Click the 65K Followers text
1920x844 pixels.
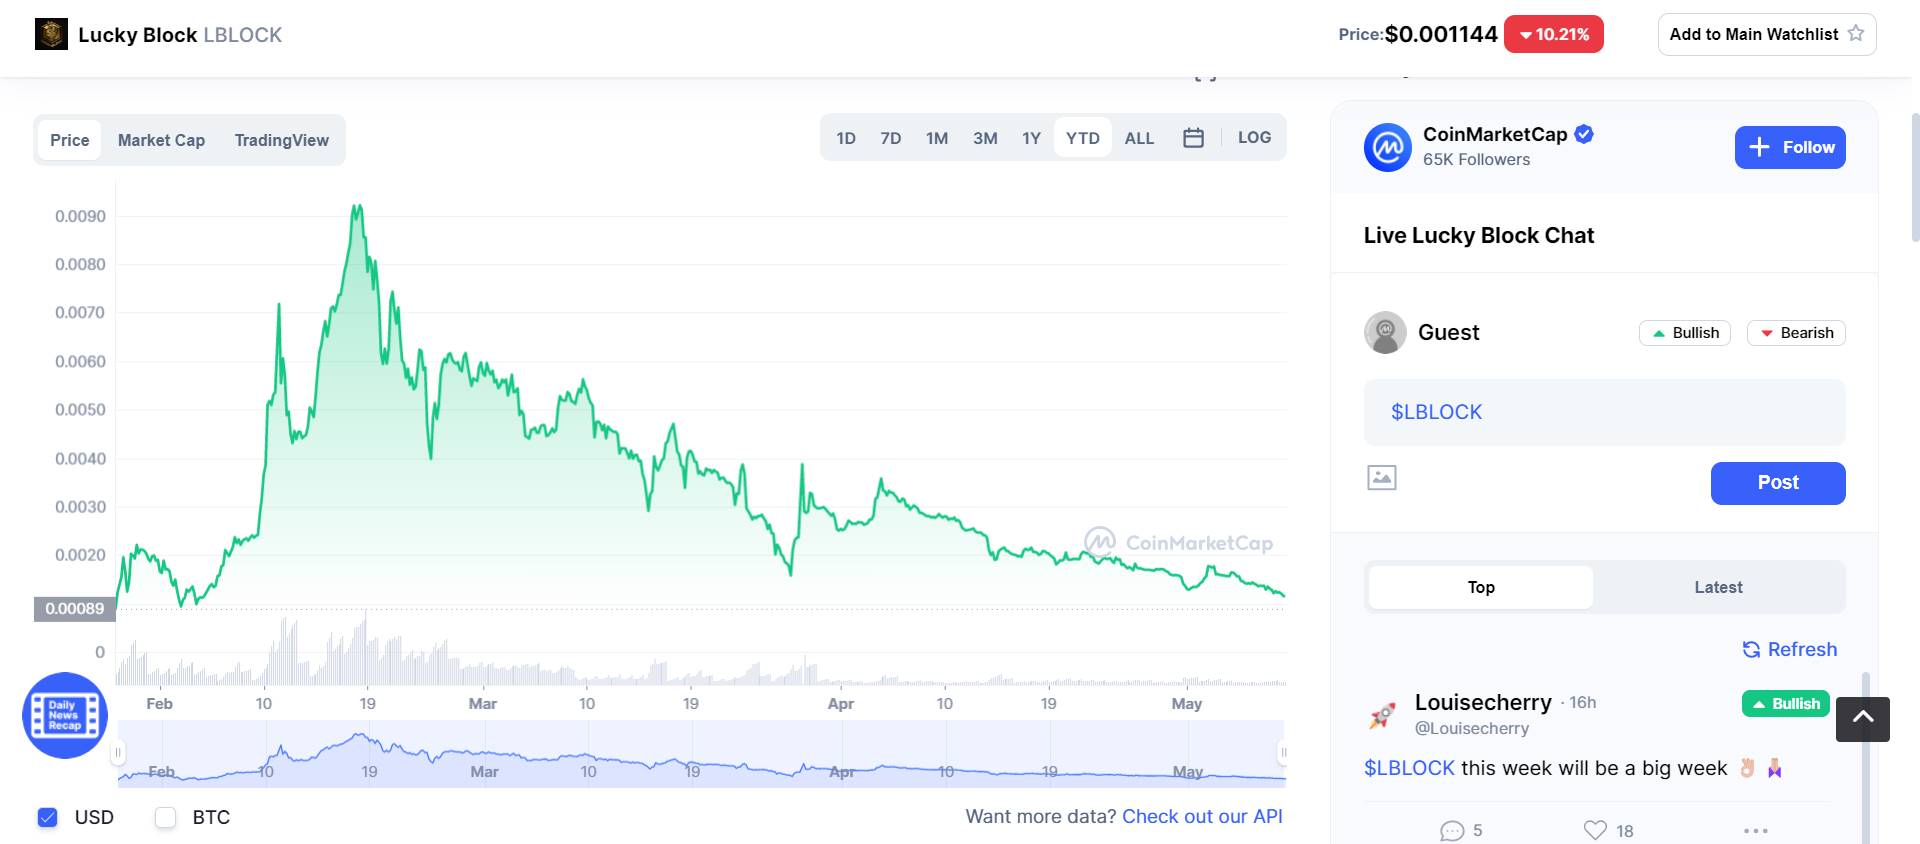[x=1476, y=159]
